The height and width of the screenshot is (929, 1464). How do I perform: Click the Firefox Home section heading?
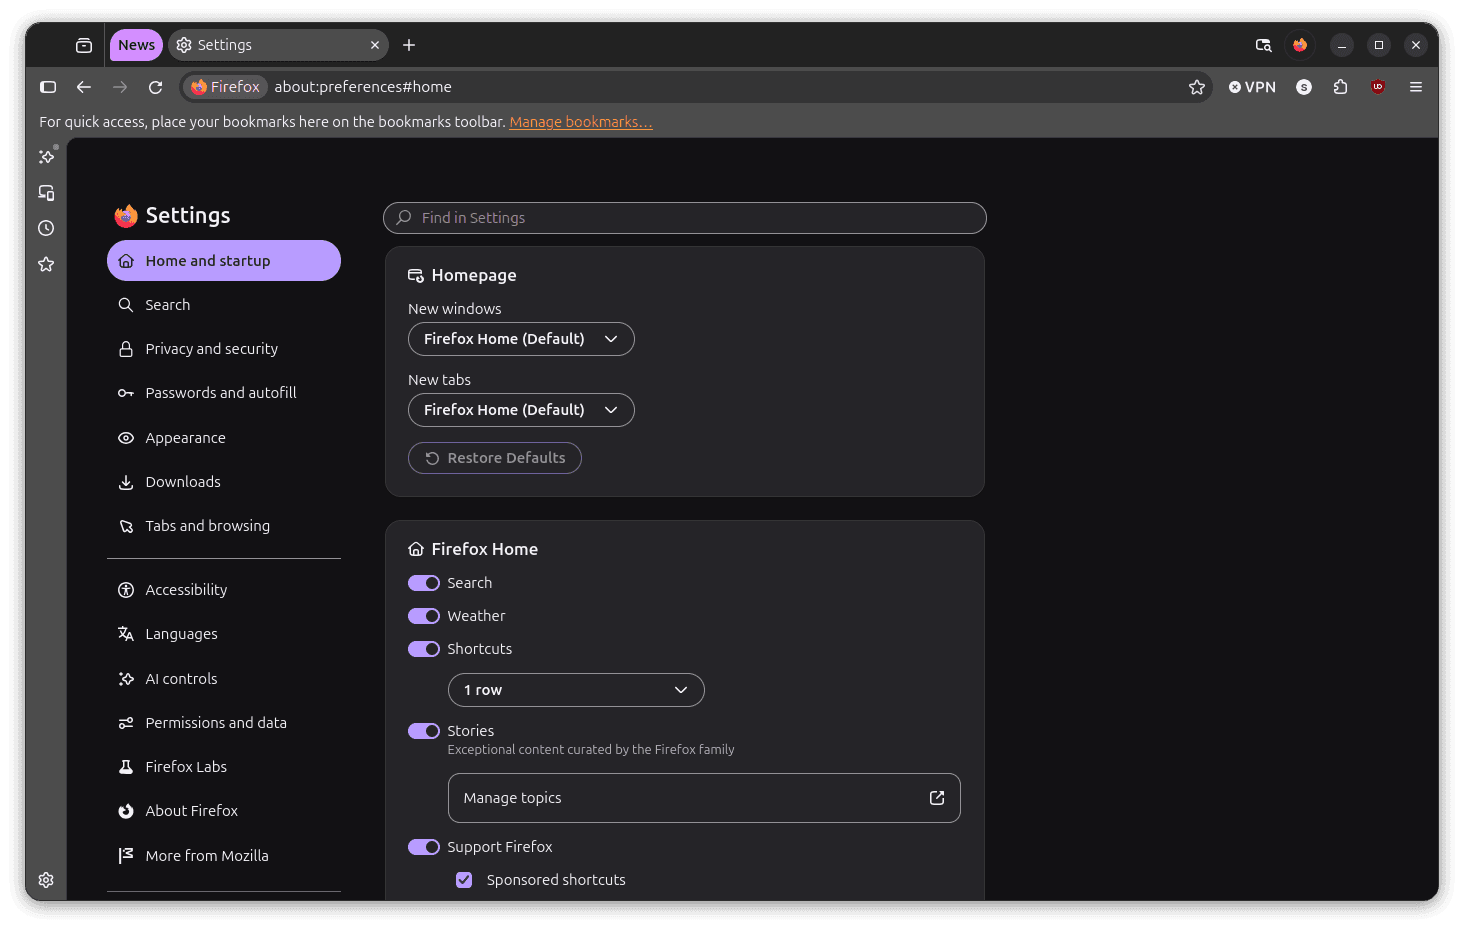(x=485, y=549)
